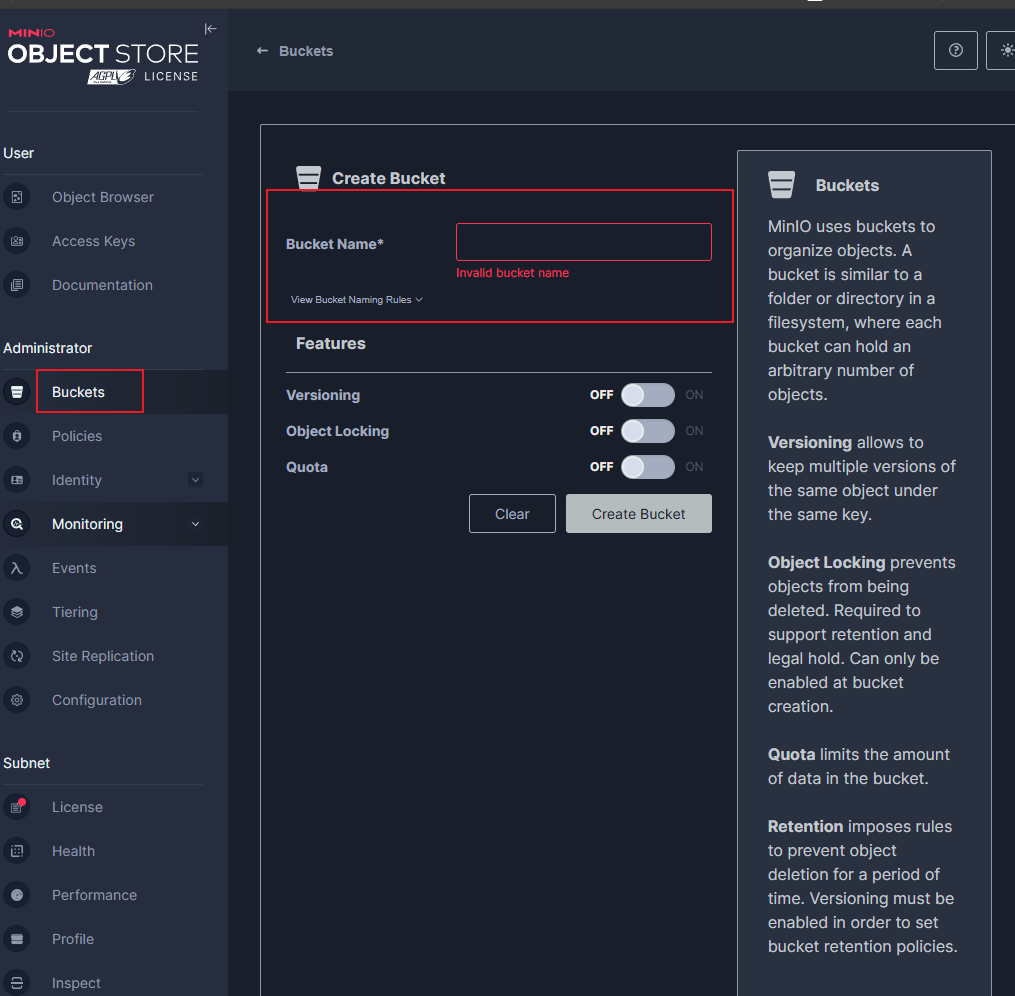Image resolution: width=1015 pixels, height=996 pixels.
Task: Click the Health sidebar icon
Action: (x=17, y=851)
